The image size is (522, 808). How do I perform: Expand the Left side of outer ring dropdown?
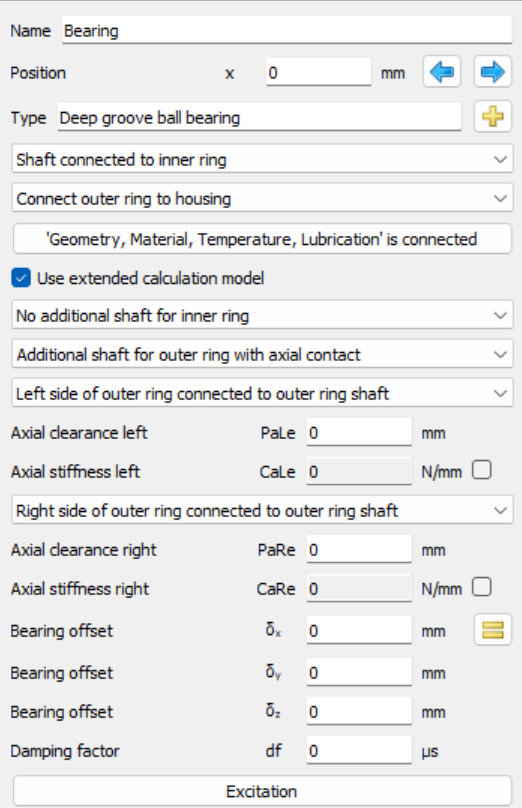(x=262, y=394)
